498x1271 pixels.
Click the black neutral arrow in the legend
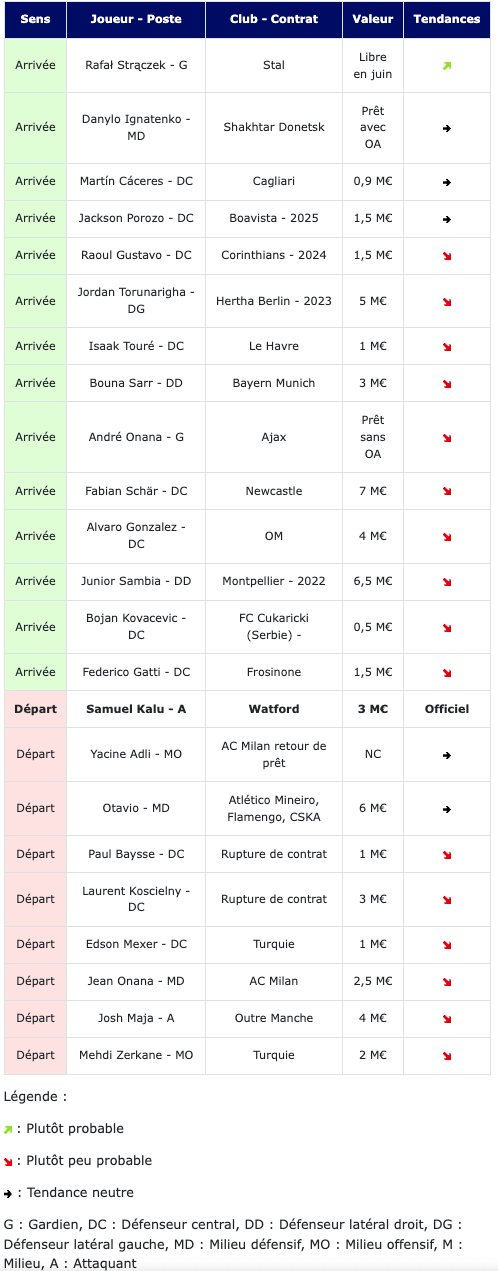8,1193
